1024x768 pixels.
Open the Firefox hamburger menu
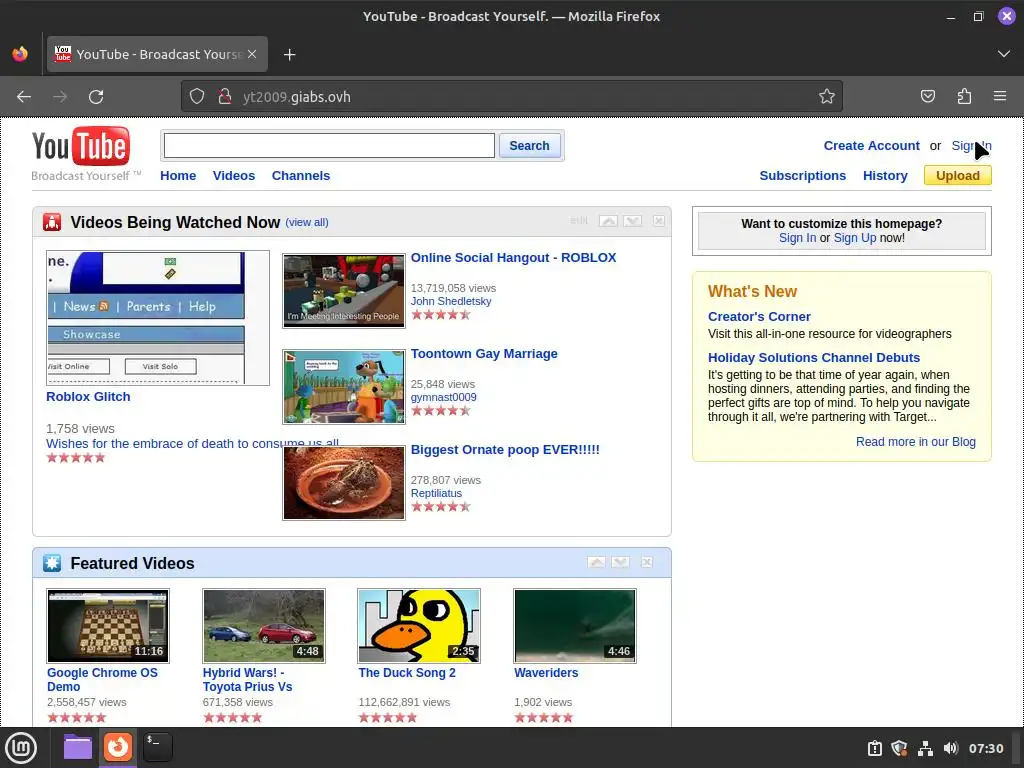(1000, 97)
